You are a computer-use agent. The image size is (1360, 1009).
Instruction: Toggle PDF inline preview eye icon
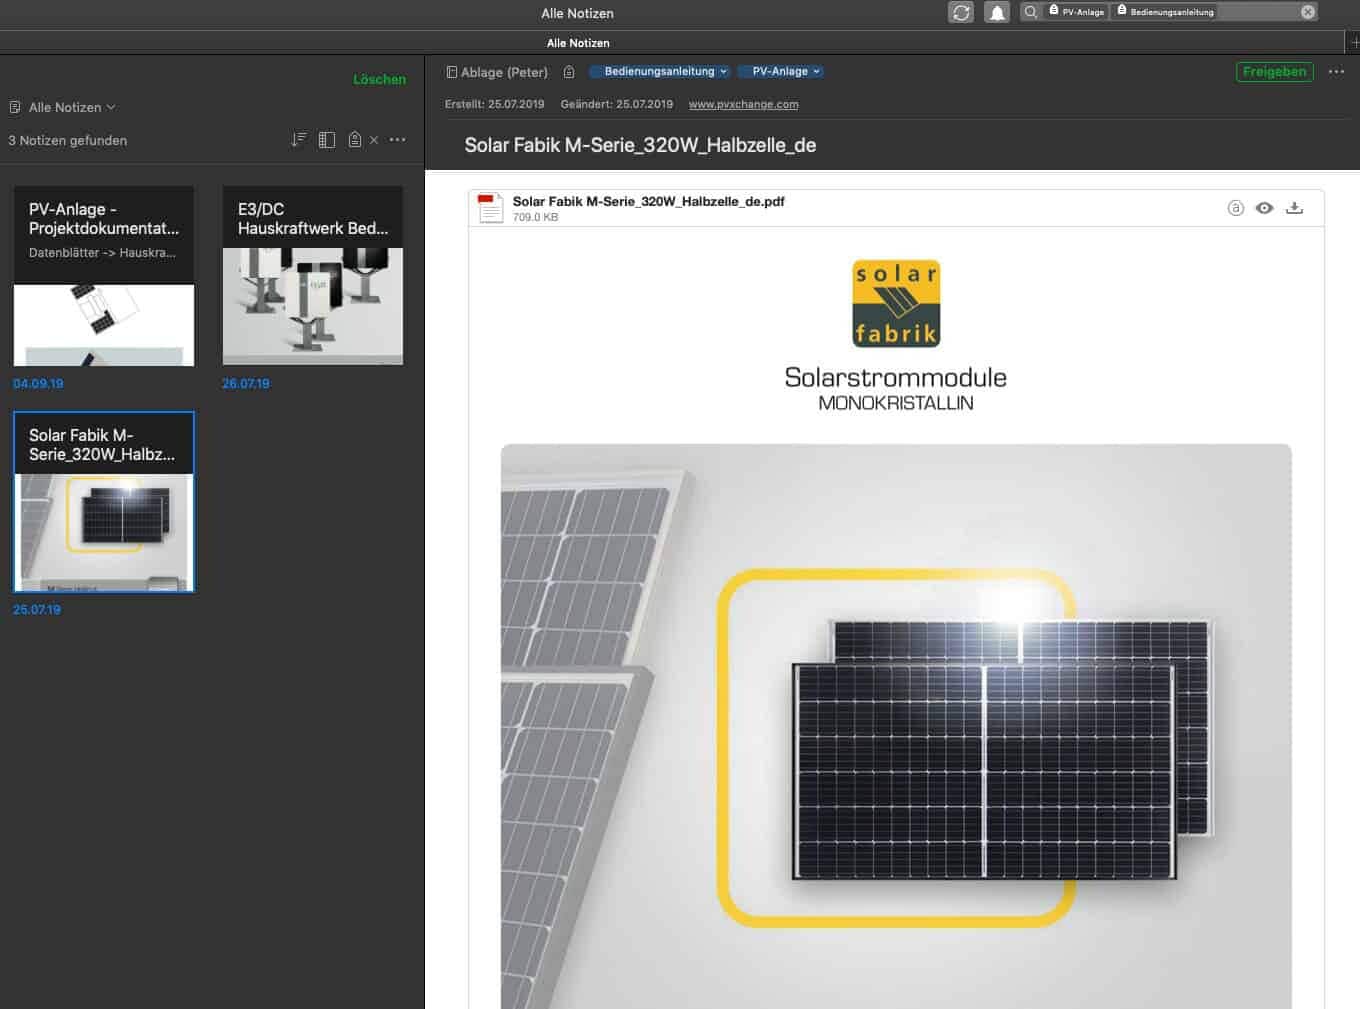(1264, 208)
